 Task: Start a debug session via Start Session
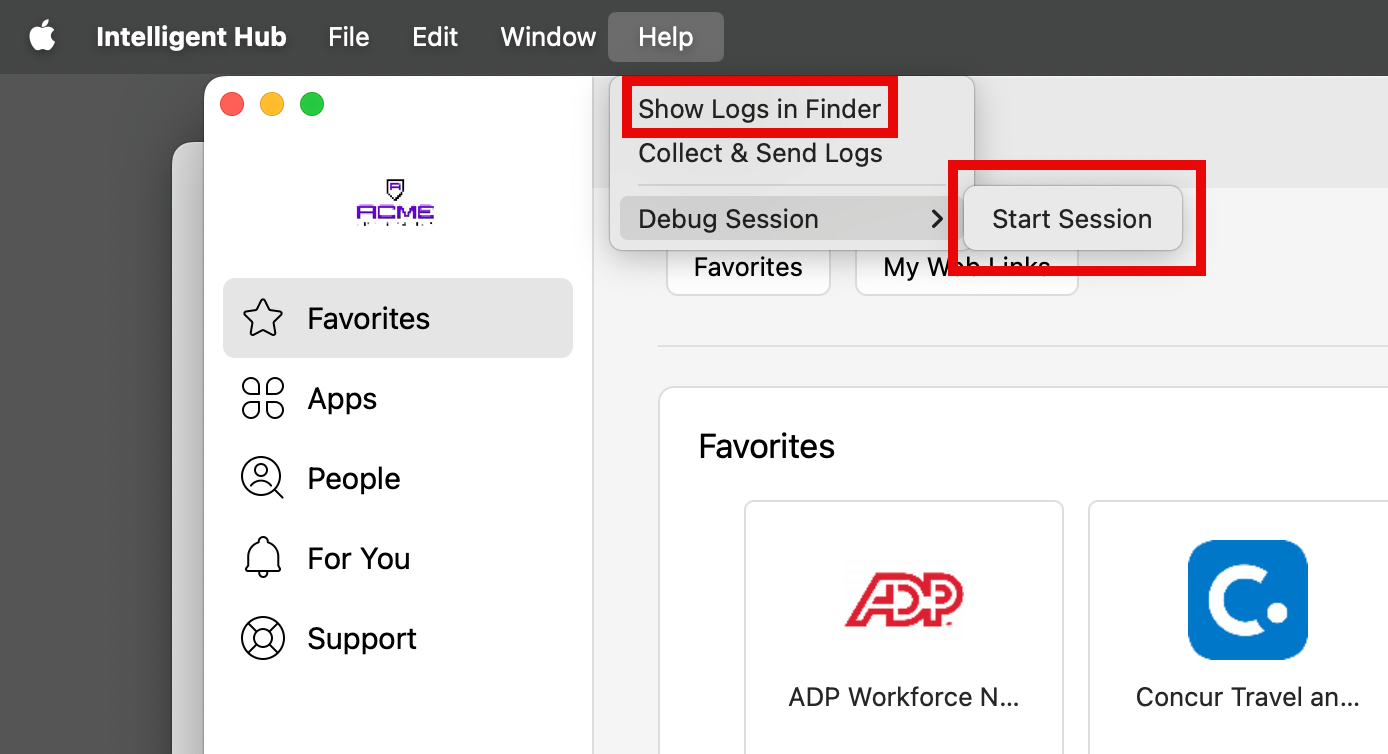coord(1071,218)
